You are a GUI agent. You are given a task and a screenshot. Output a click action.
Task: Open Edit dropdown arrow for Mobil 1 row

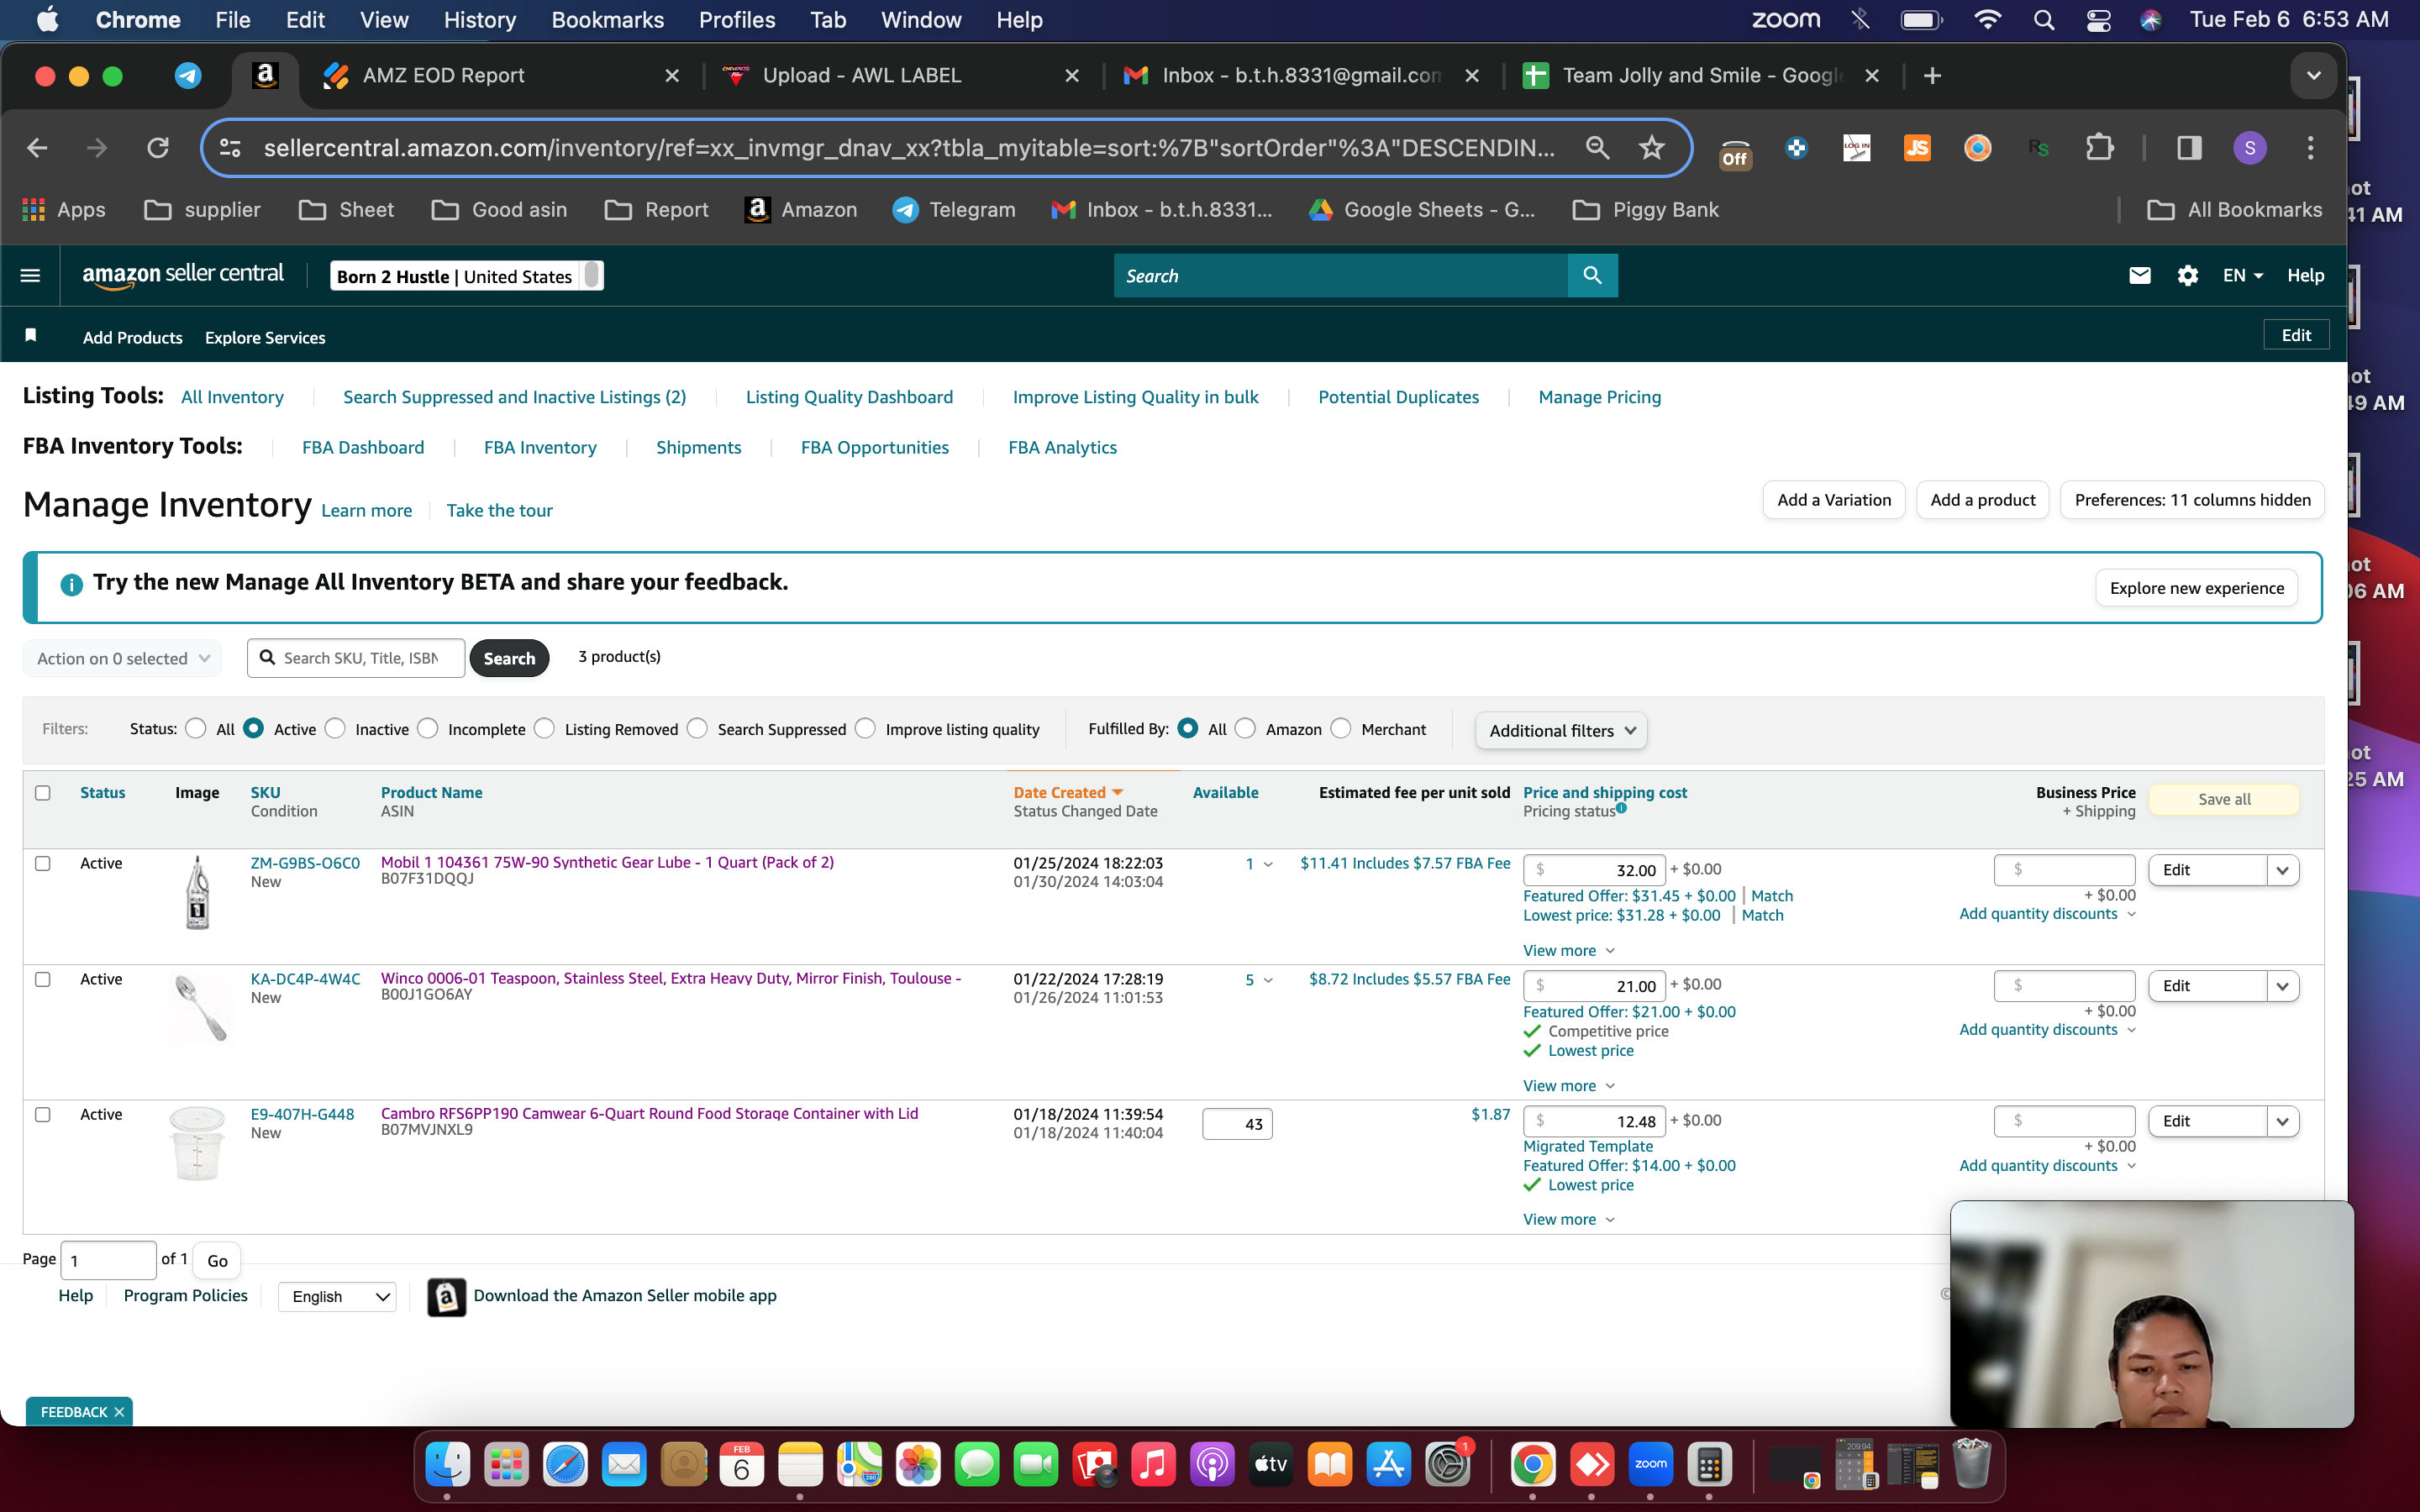pos(2282,870)
